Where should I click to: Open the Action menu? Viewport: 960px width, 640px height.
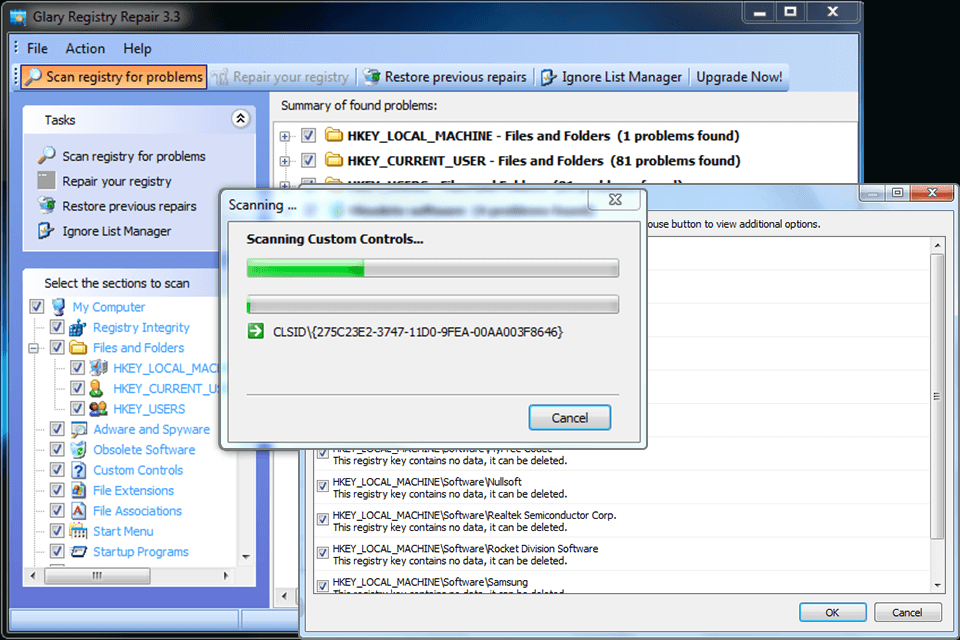tap(85, 48)
